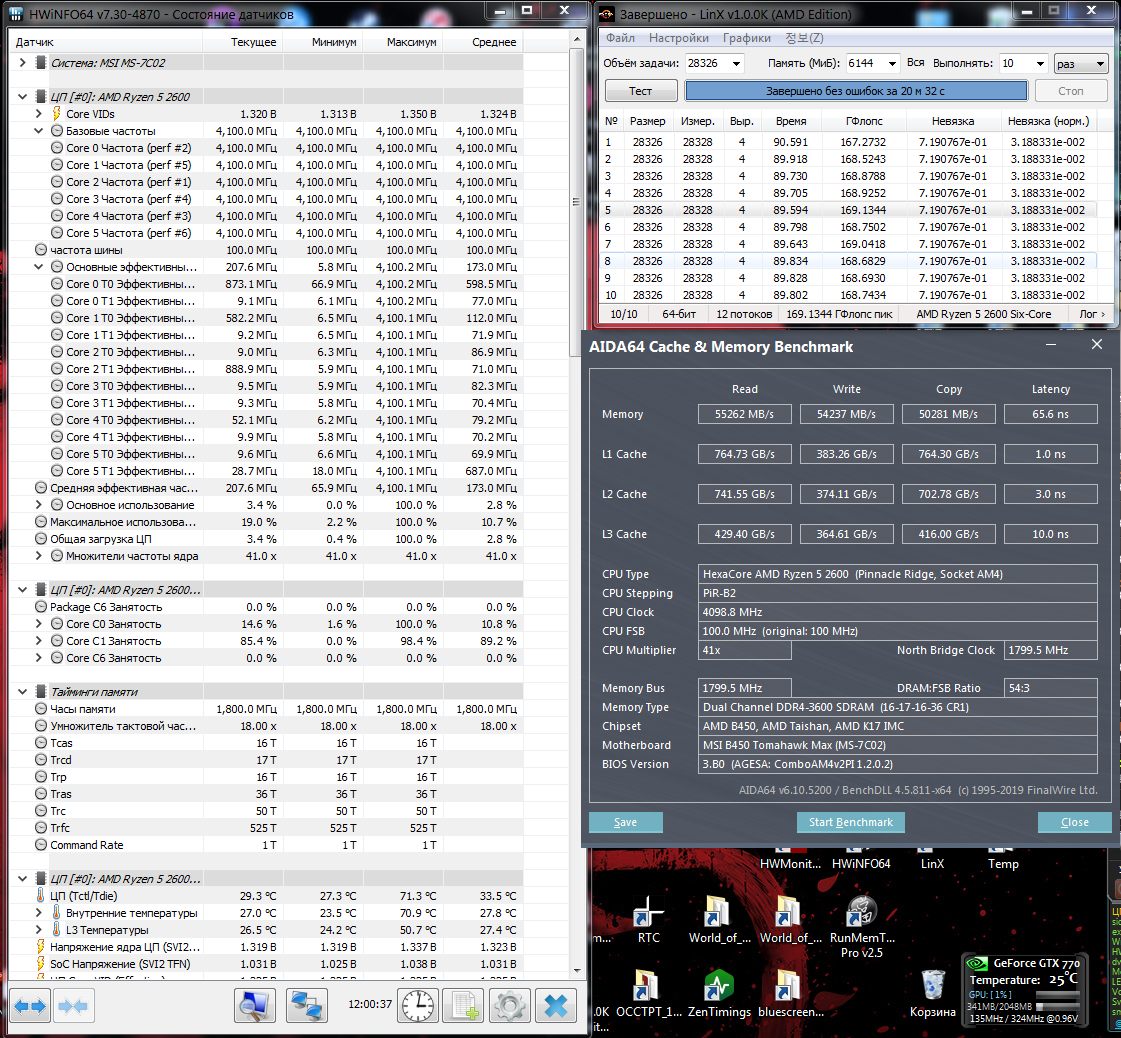Click HWiNFO blue X close-sensors icon
Viewport: 1121px width, 1038px height.
(555, 1006)
